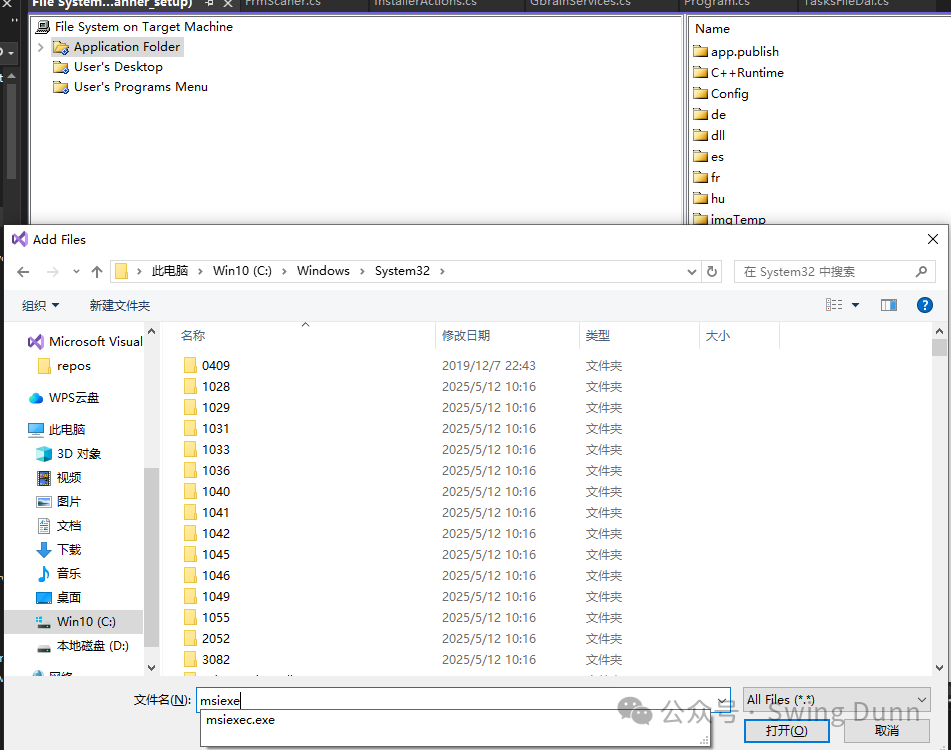Open Help via the question-mark icon
Viewport: 951px width, 750px height.
[924, 305]
